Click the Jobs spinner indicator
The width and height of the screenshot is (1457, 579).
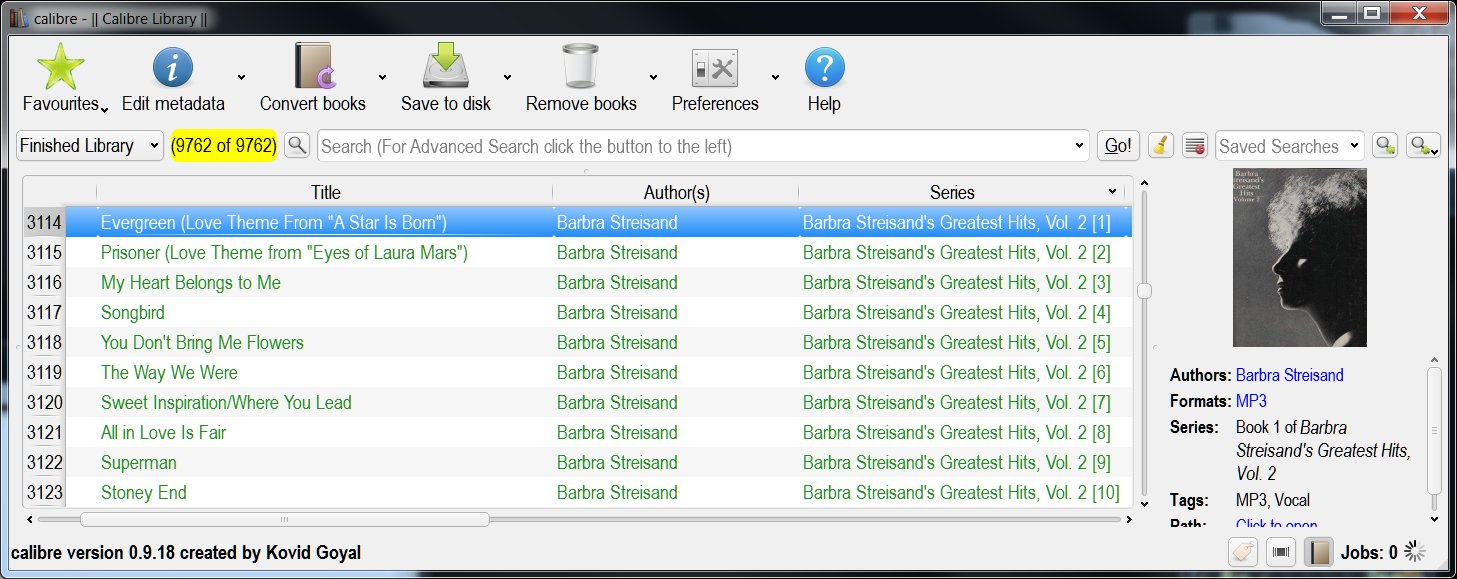(x=1414, y=551)
